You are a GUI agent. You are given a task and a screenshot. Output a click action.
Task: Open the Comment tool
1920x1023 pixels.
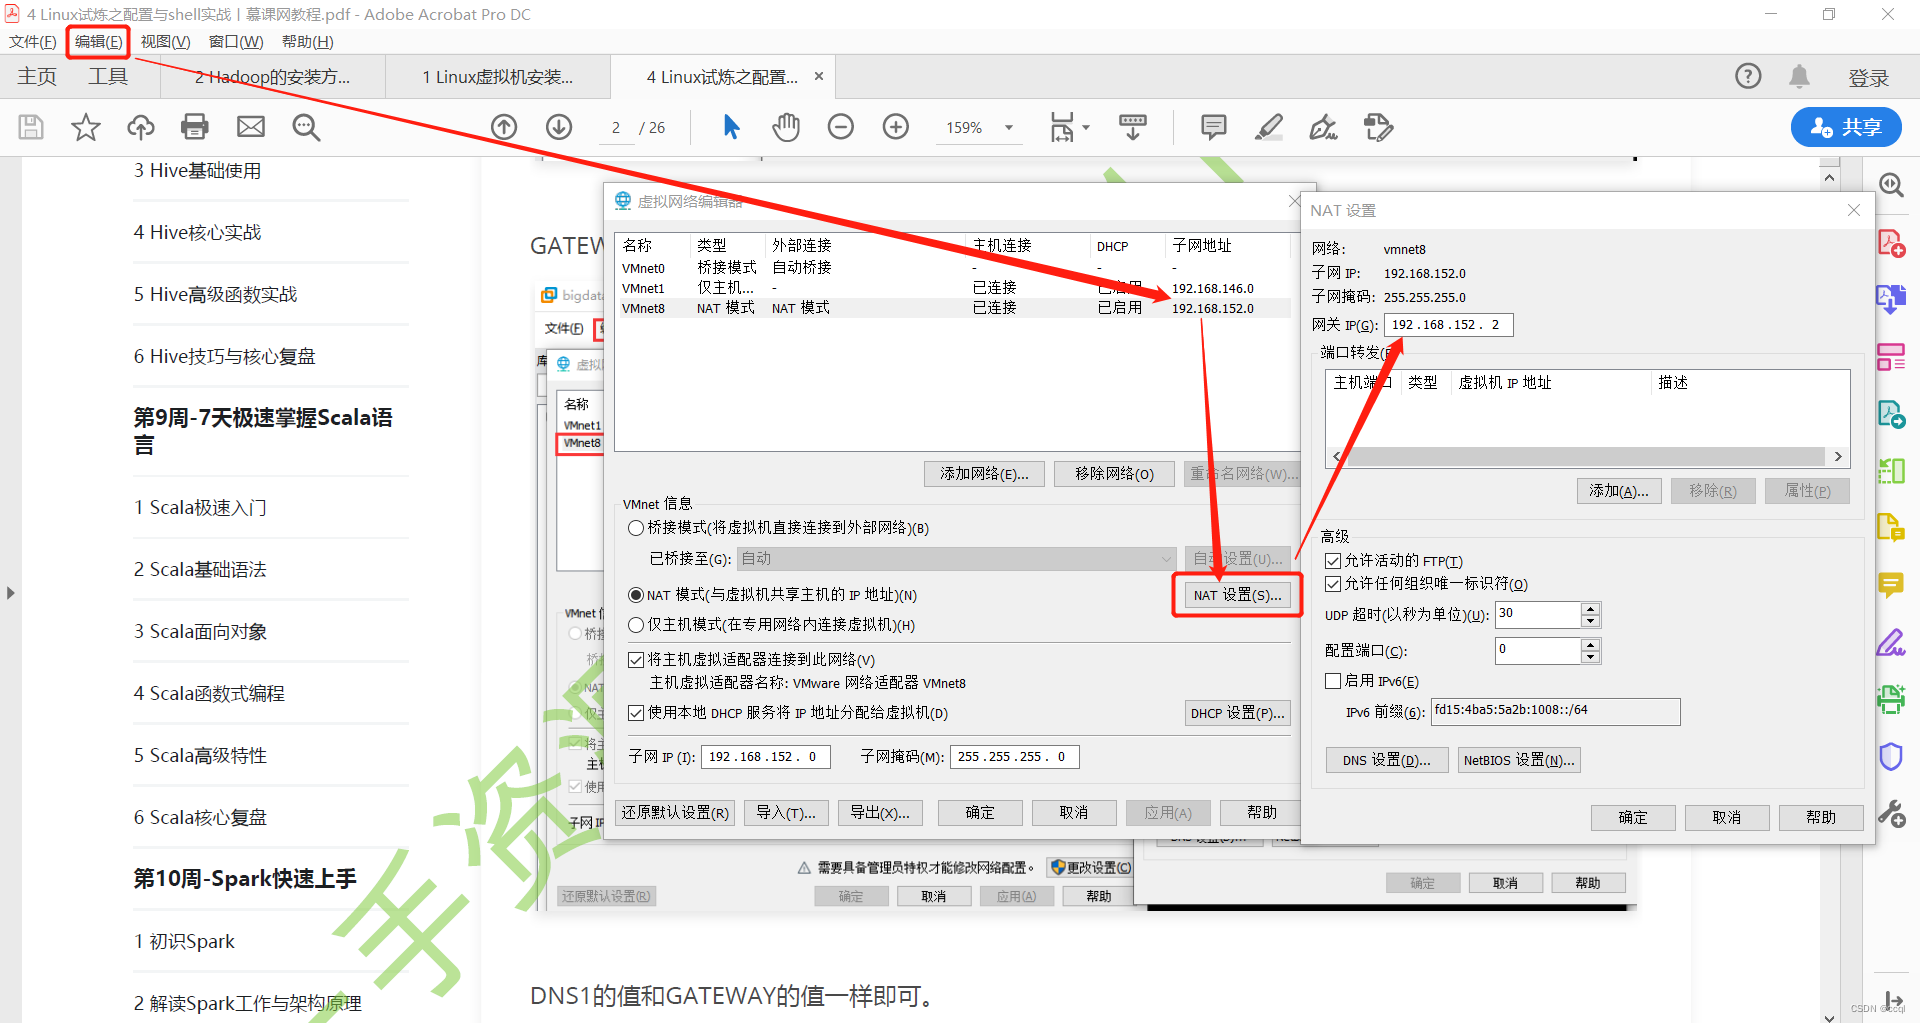tap(1213, 127)
